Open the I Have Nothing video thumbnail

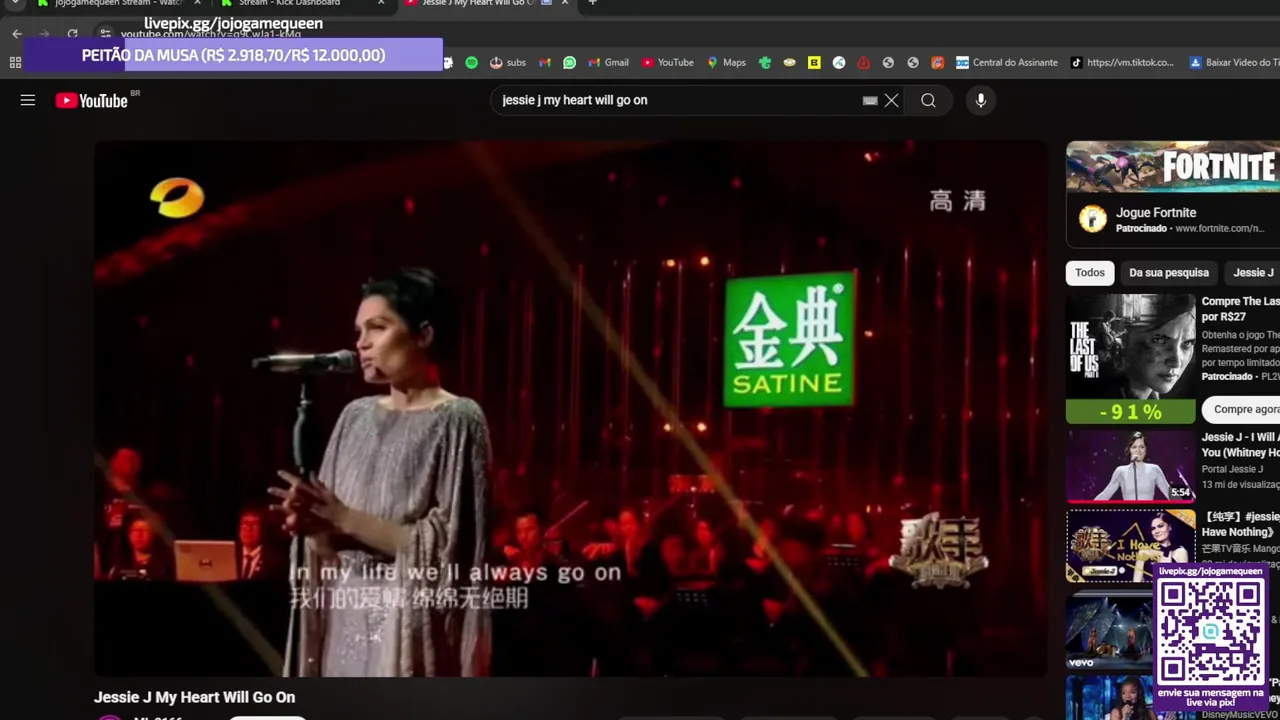pos(1130,545)
